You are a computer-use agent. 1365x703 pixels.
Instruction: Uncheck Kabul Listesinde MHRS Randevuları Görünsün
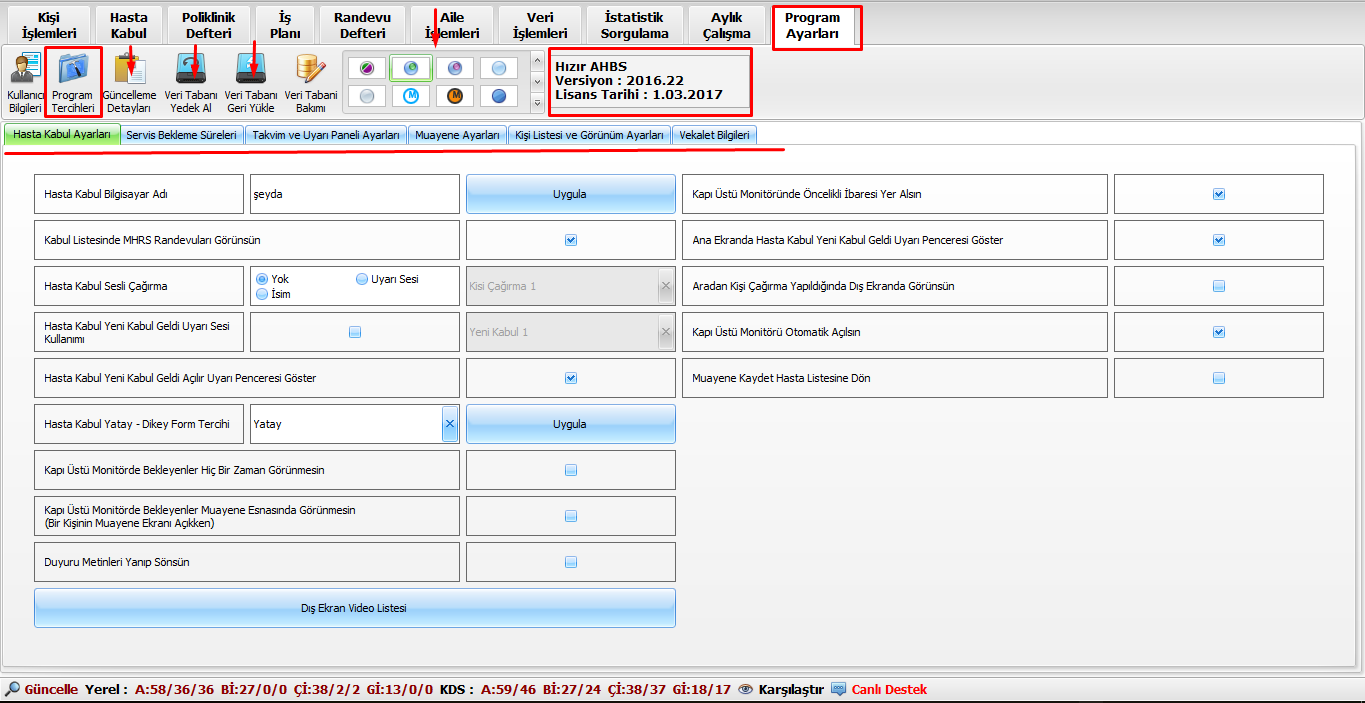pos(571,240)
